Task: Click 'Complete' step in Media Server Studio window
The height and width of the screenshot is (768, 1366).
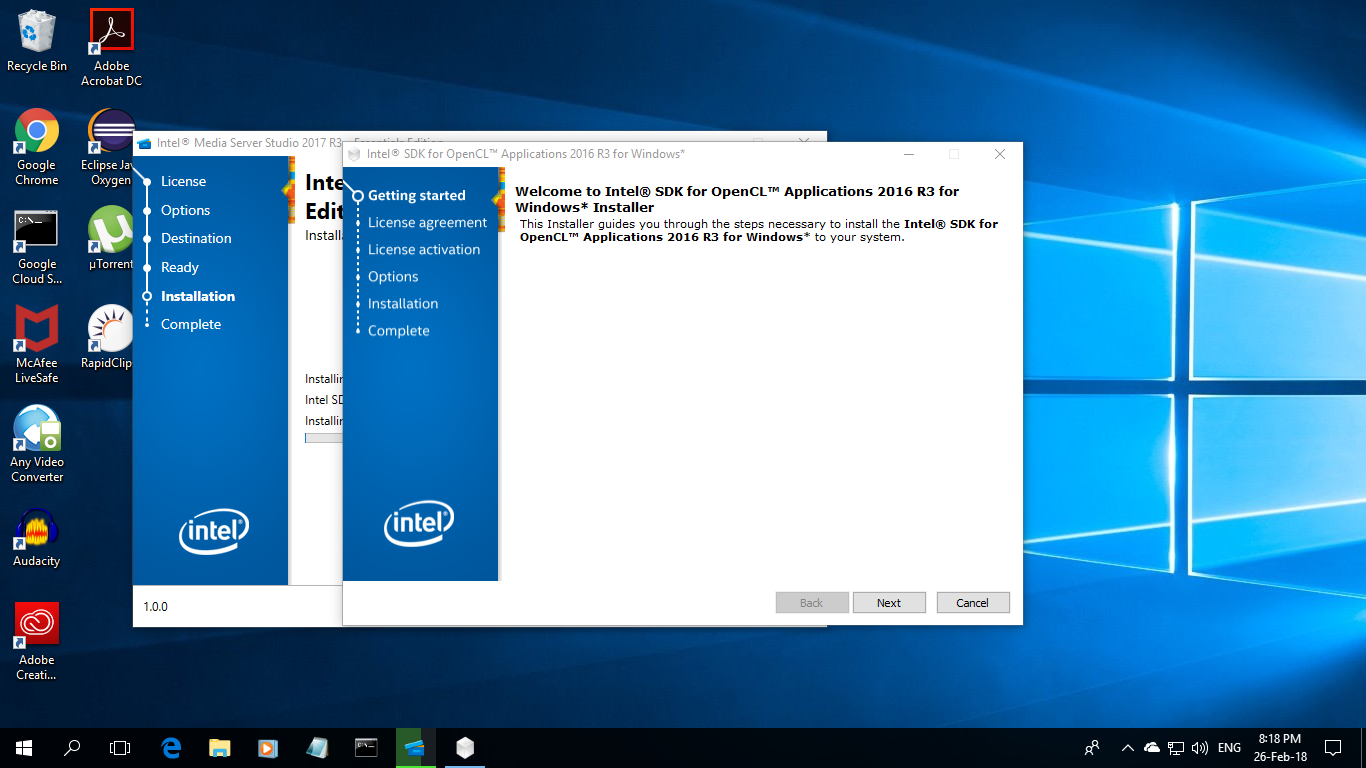Action: click(x=191, y=325)
